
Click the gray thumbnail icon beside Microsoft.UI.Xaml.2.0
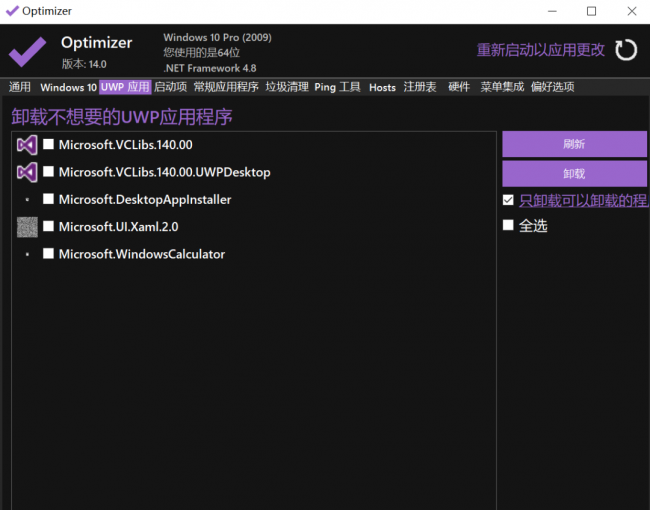[27, 227]
